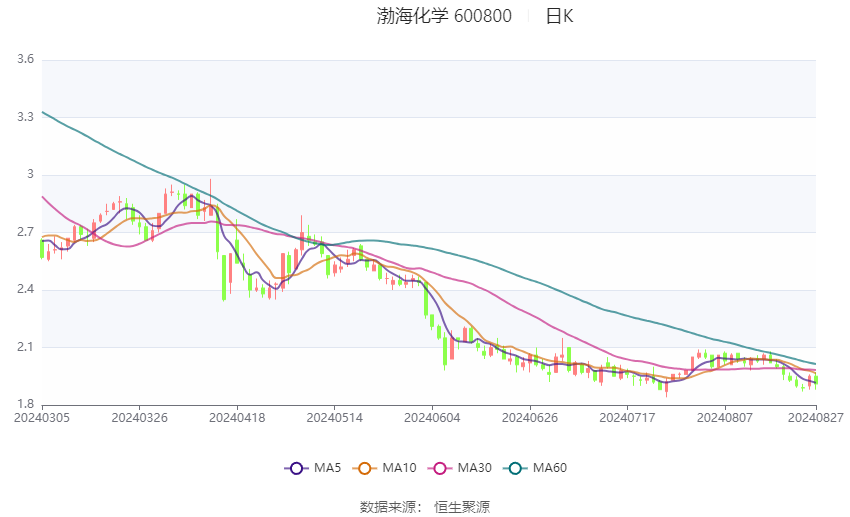This screenshot has height=517, width=850.
Task: Toggle the MA10 legend series
Action: [384, 468]
